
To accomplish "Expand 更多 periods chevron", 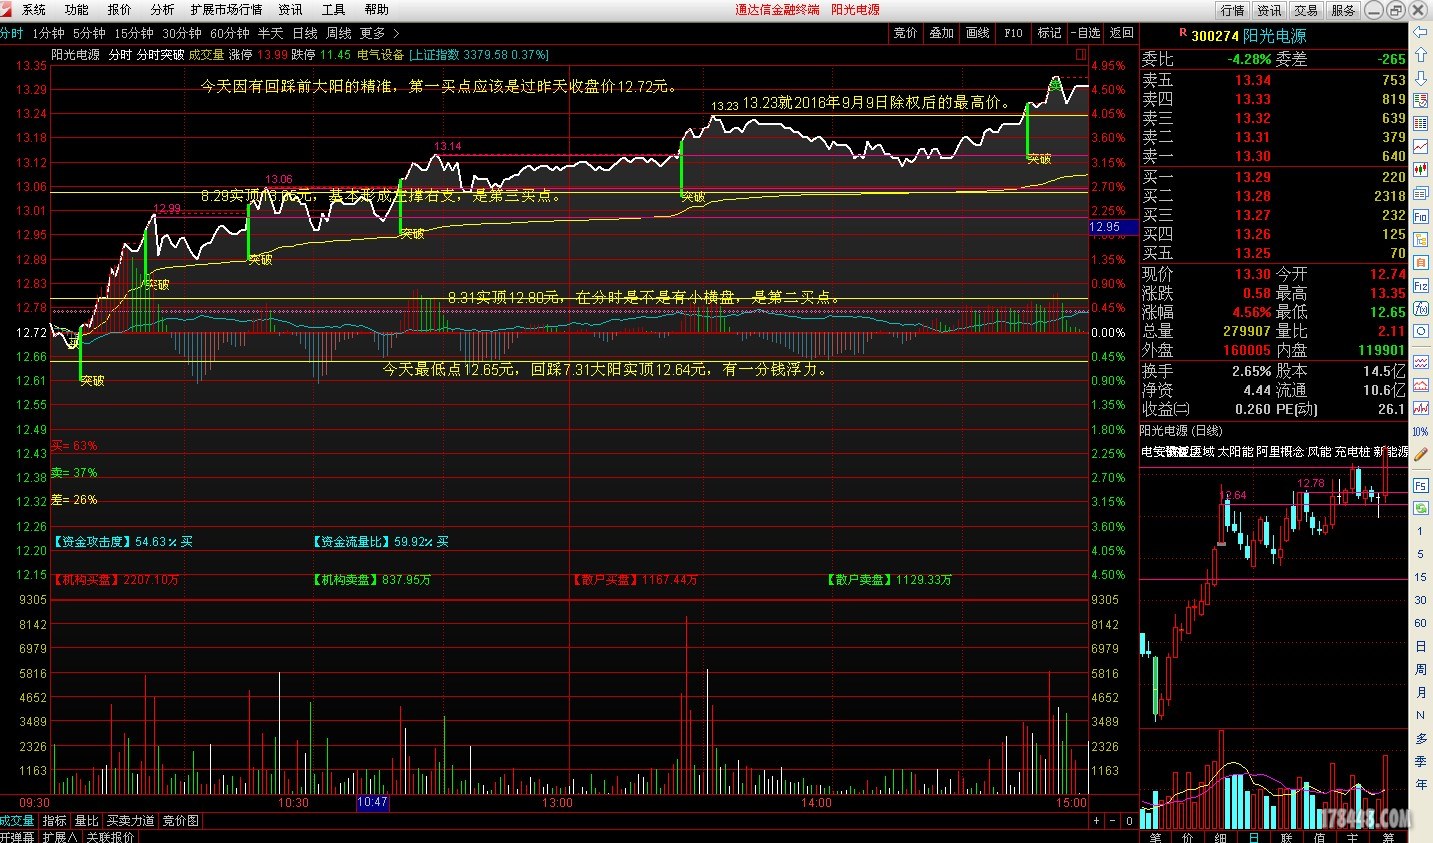I will [x=396, y=33].
